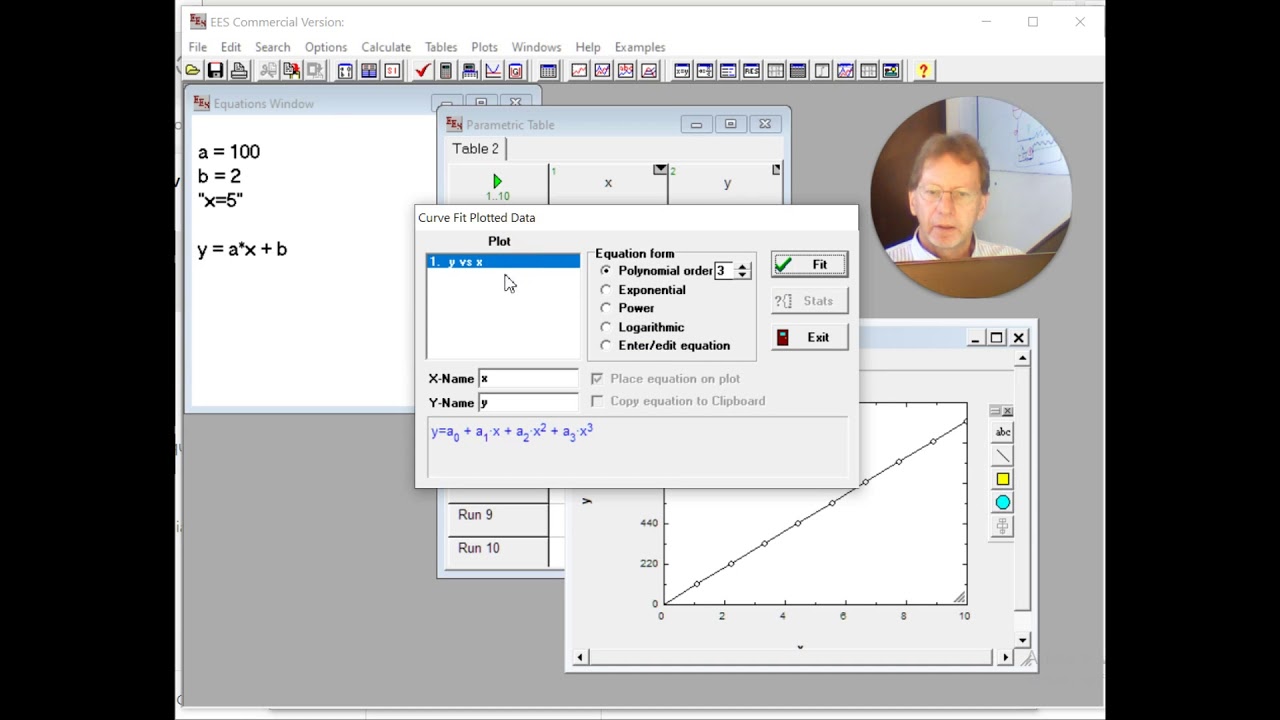Click the green run arrow in Parametric Table

pyautogui.click(x=497, y=182)
